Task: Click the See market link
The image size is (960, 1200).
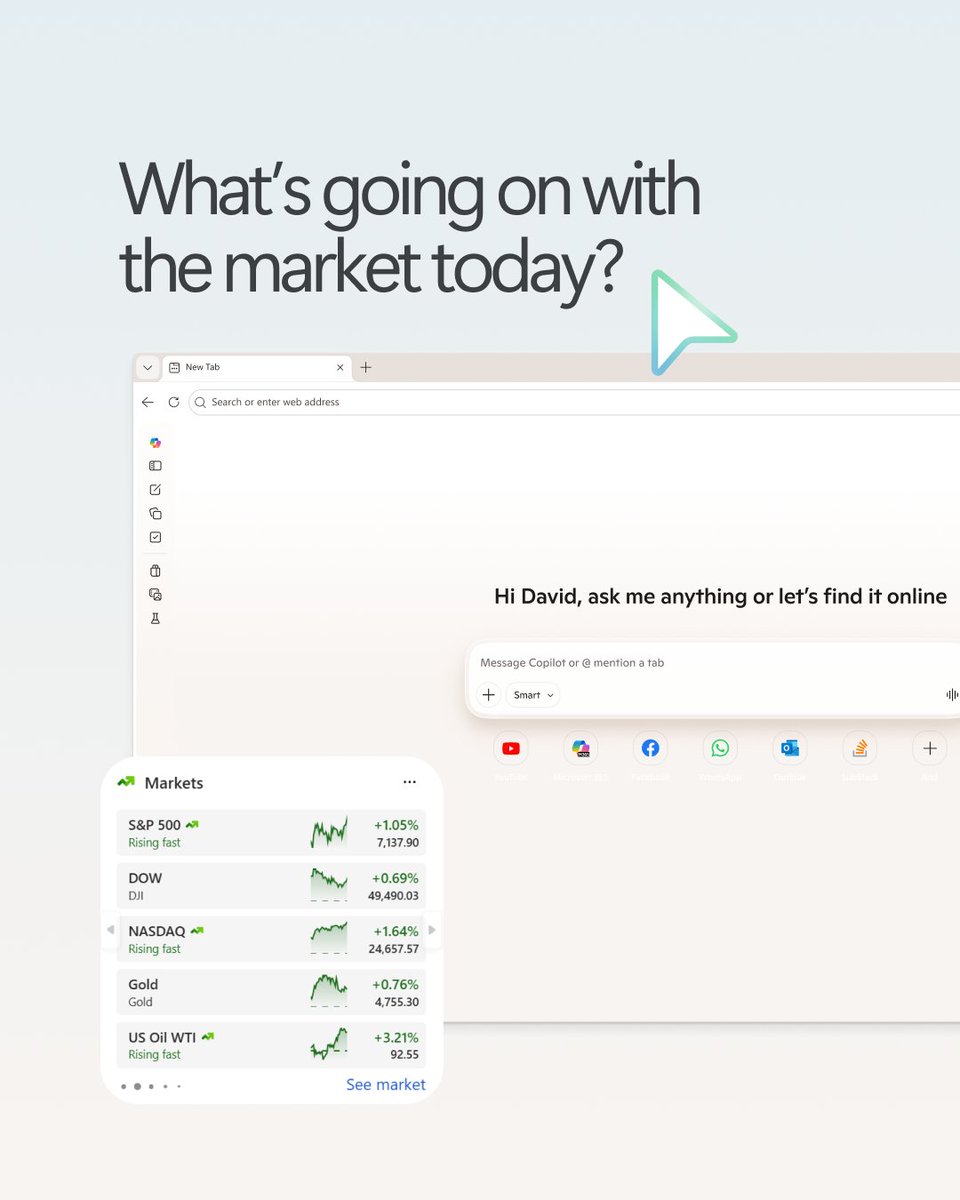Action: point(386,1085)
